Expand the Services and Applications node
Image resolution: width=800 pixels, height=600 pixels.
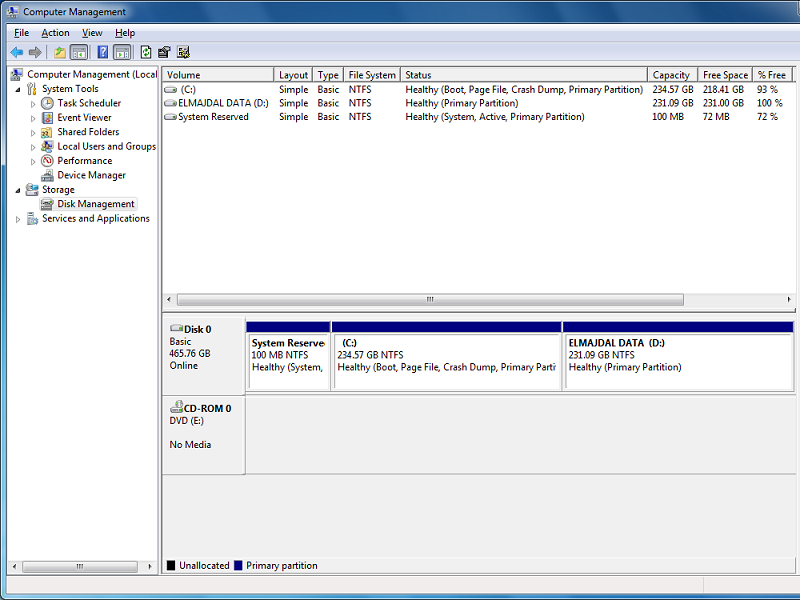[18, 219]
